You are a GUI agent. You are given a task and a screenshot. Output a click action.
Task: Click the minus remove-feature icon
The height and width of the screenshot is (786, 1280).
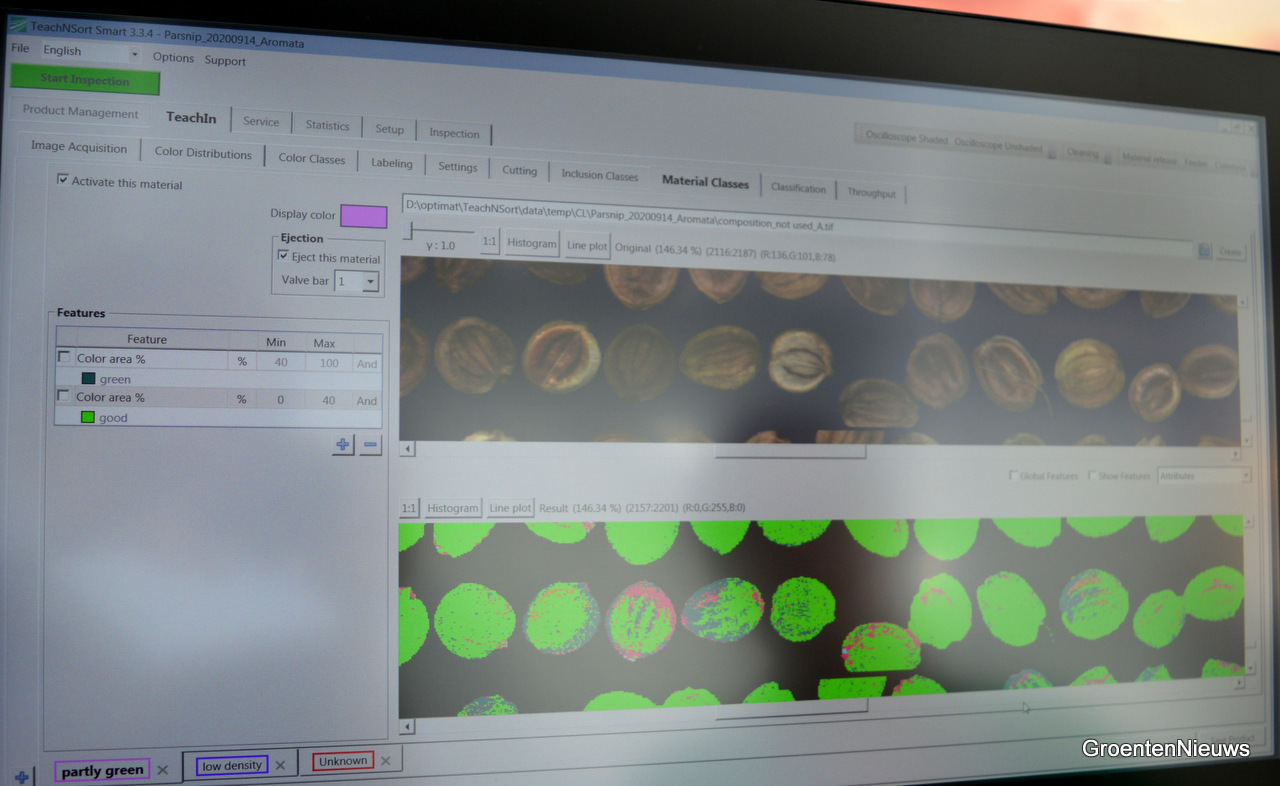pyautogui.click(x=371, y=445)
